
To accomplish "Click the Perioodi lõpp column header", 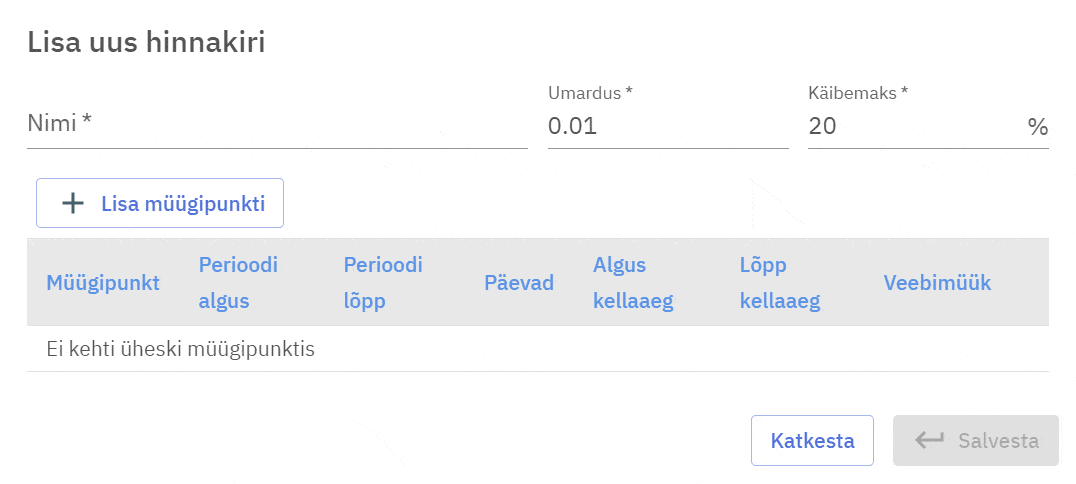I will (x=383, y=283).
